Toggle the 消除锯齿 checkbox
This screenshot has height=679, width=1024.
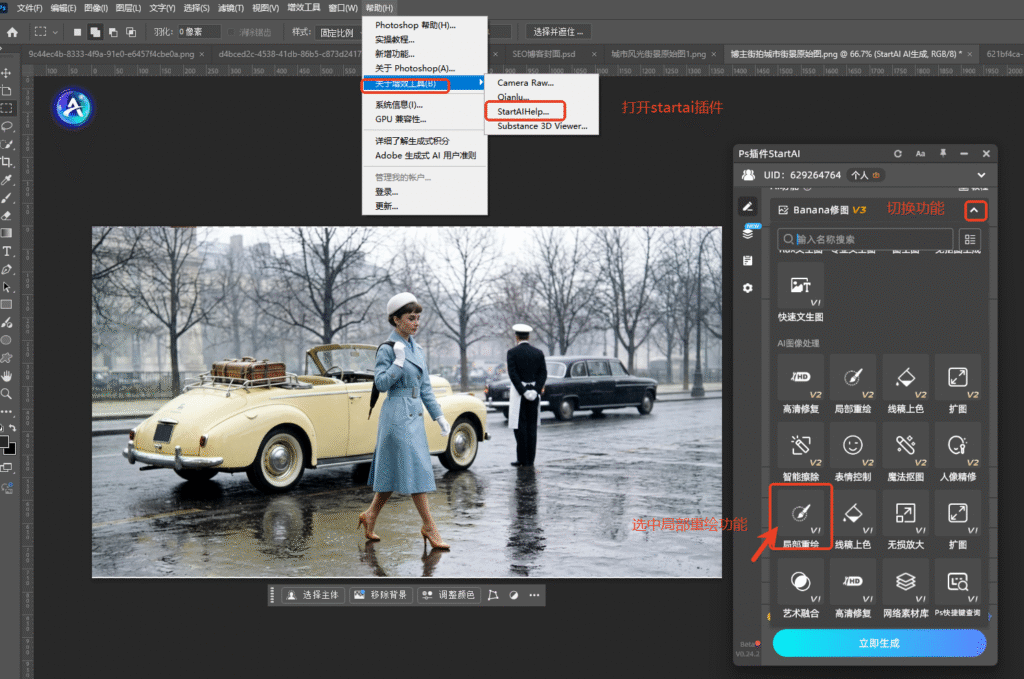pyautogui.click(x=231, y=32)
